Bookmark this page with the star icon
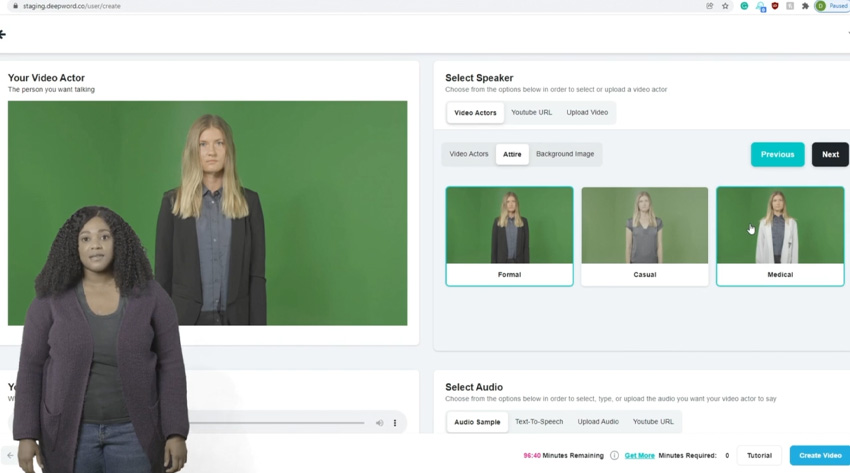This screenshot has height=473, width=850. (725, 6)
